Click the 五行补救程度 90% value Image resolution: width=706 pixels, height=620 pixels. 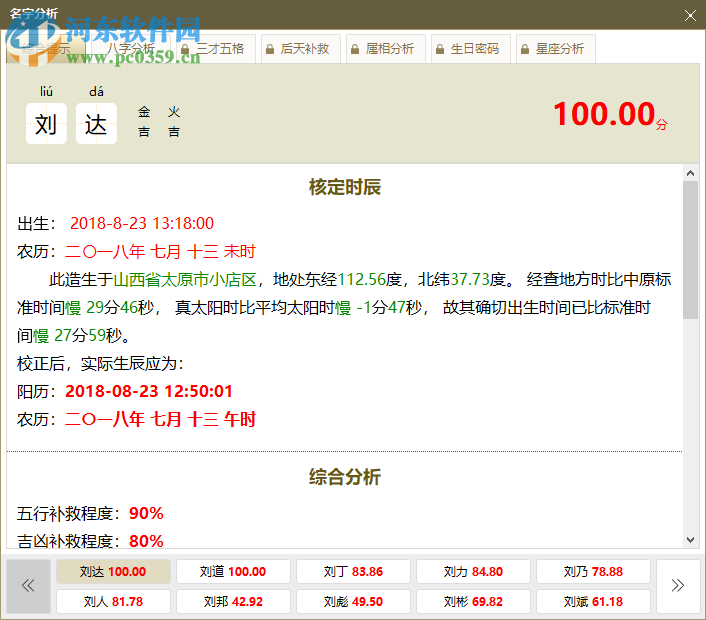(x=146, y=513)
